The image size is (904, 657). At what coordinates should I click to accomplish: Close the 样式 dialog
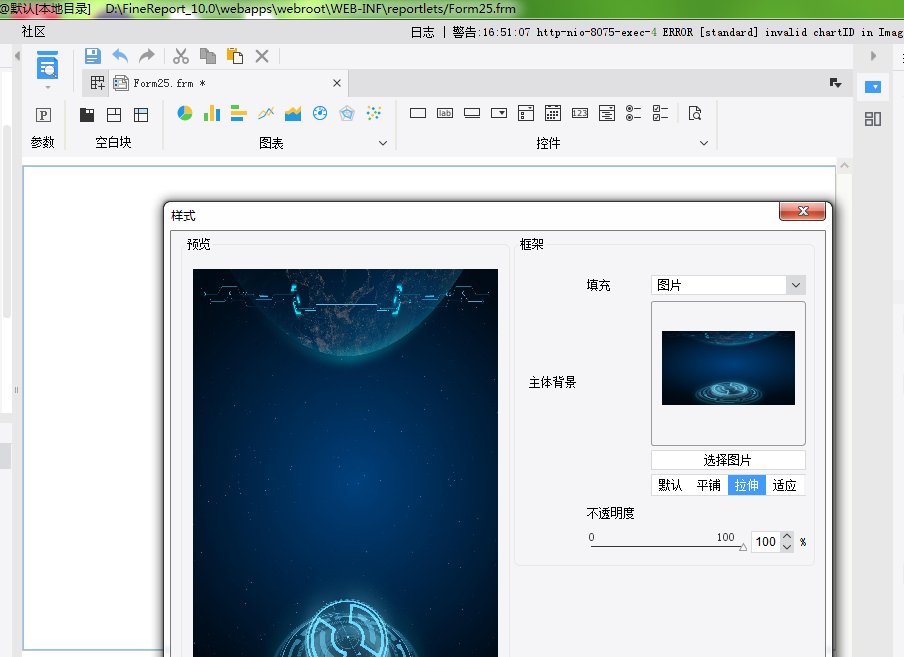pyautogui.click(x=803, y=211)
